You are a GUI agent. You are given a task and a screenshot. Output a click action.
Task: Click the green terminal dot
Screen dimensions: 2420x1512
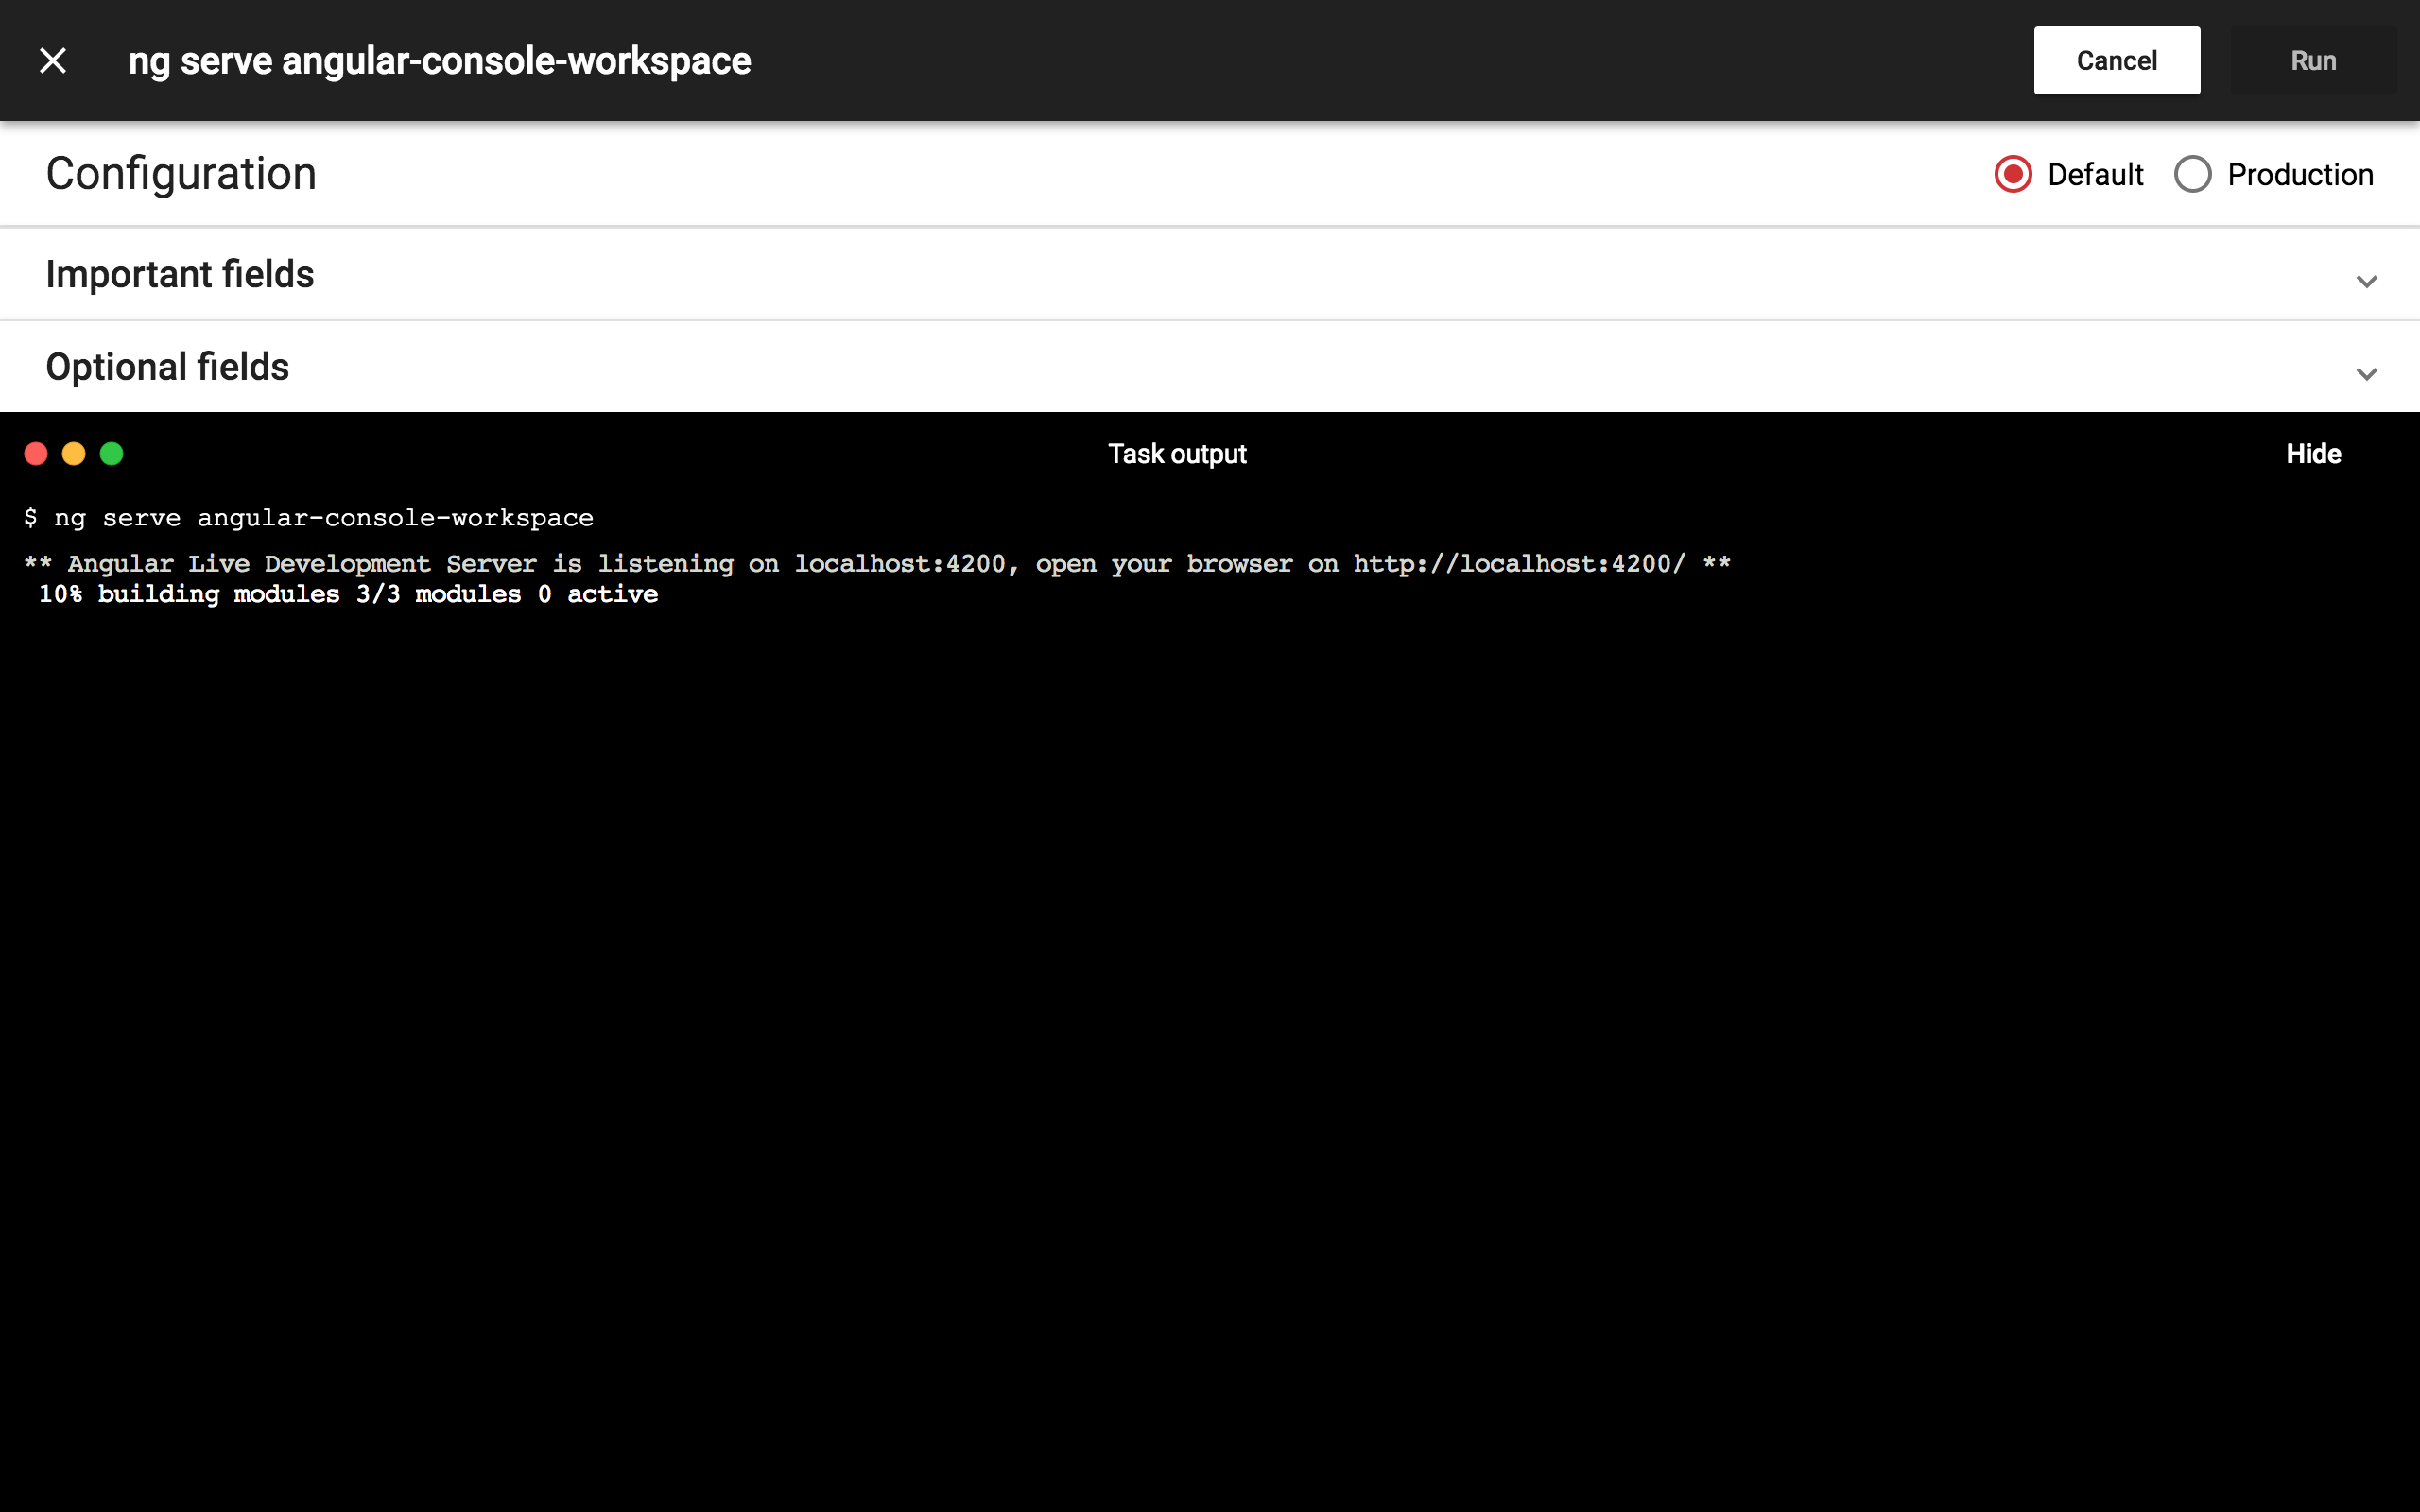click(112, 454)
